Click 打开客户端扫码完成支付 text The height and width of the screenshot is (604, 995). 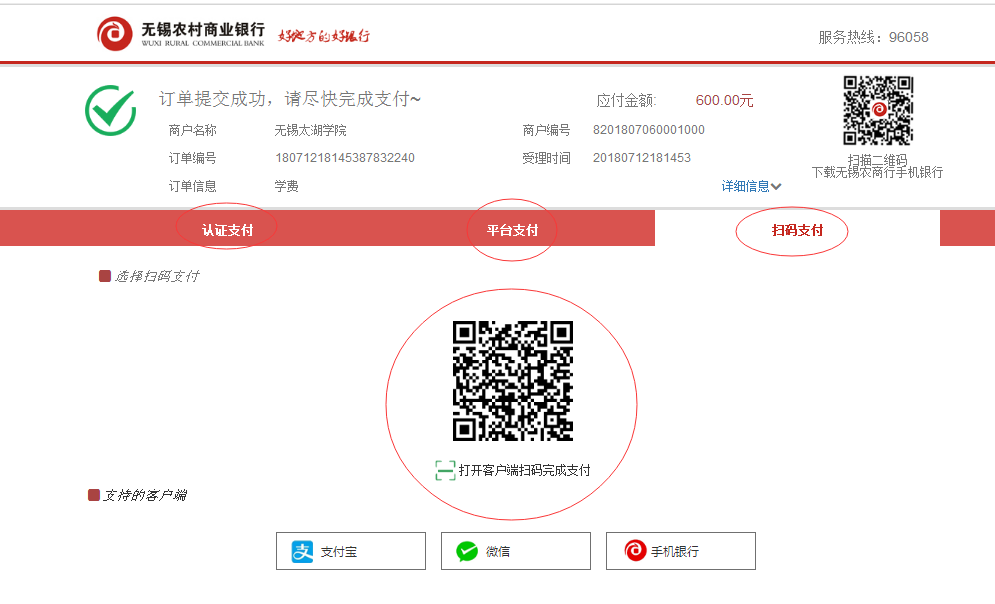(525, 470)
